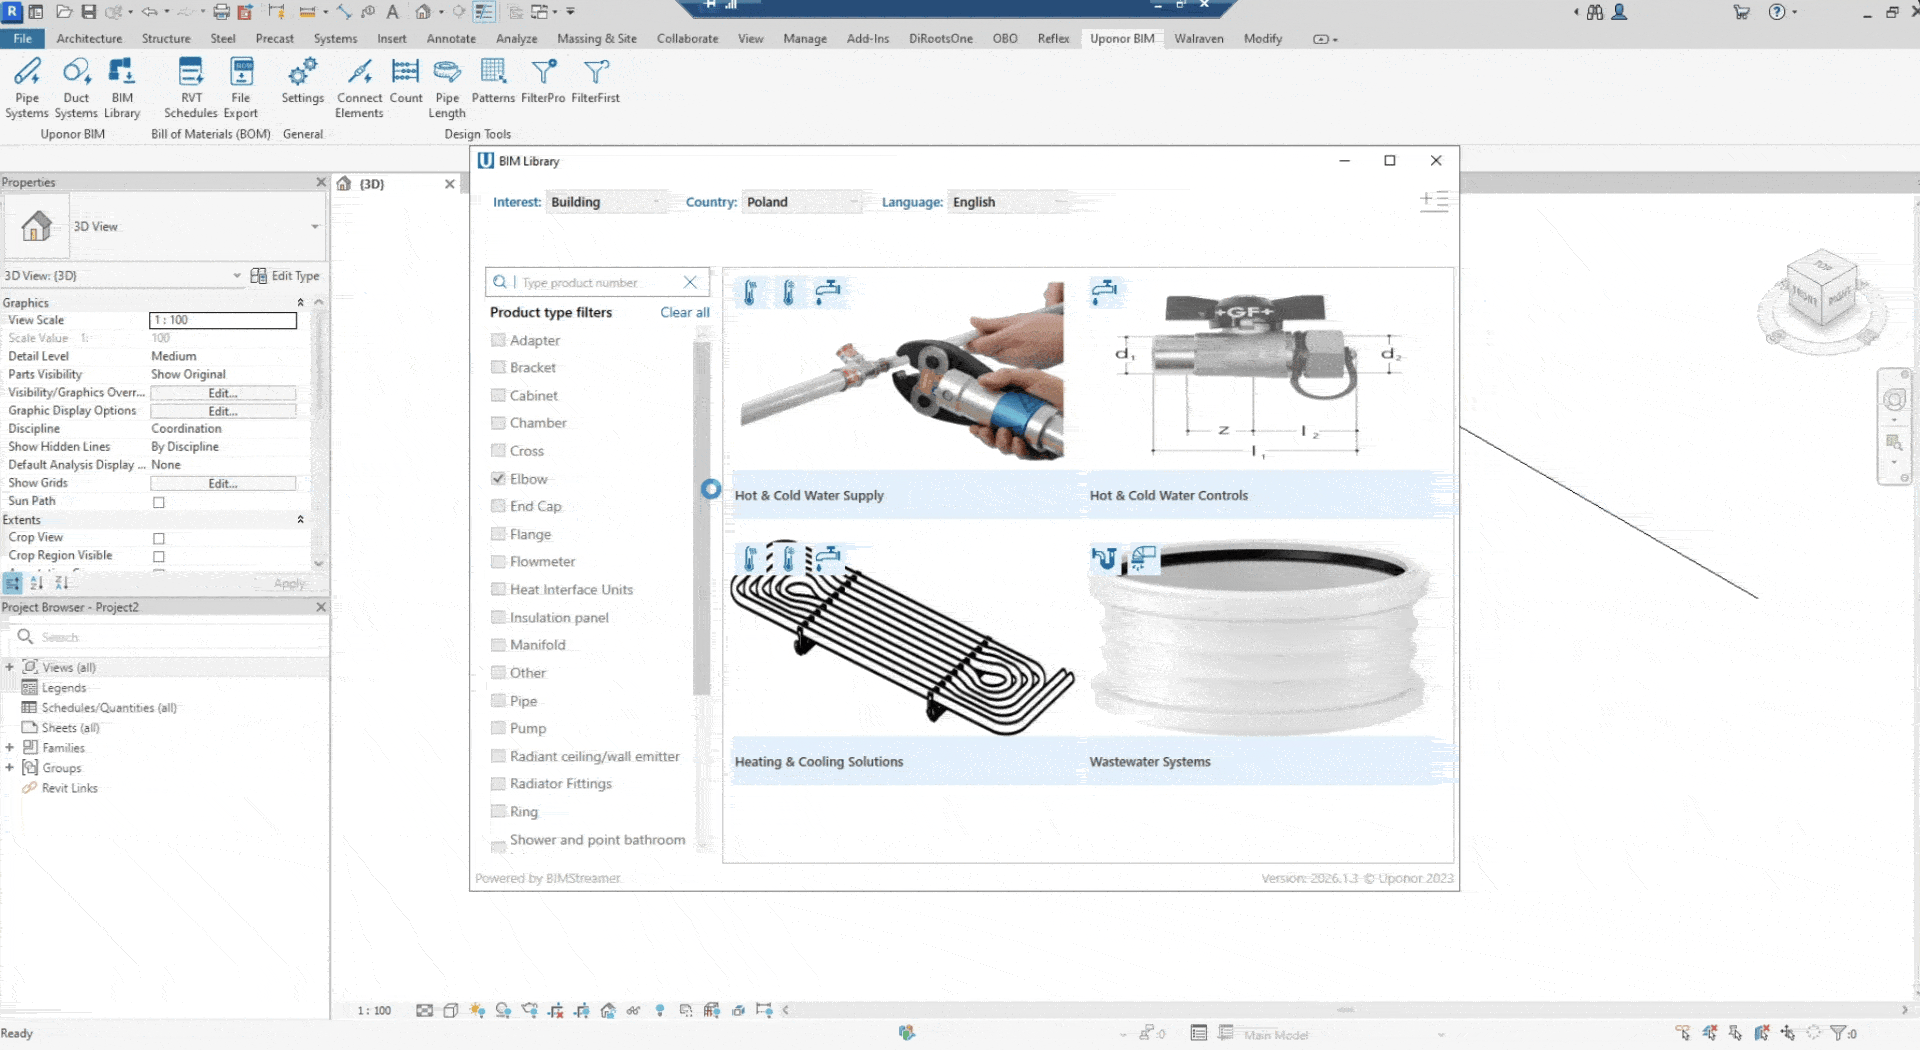Uncheck the Elbow product filter
Image resolution: width=1920 pixels, height=1050 pixels.
pyautogui.click(x=499, y=478)
